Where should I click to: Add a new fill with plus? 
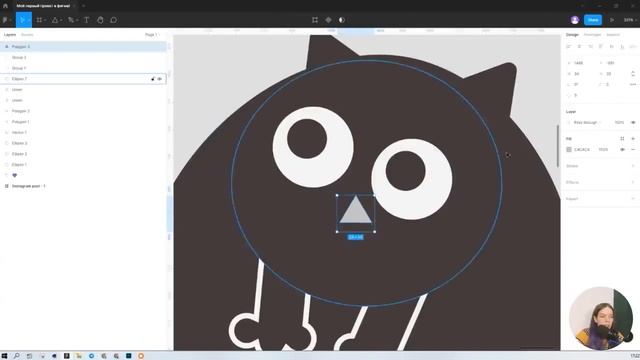[633, 139]
